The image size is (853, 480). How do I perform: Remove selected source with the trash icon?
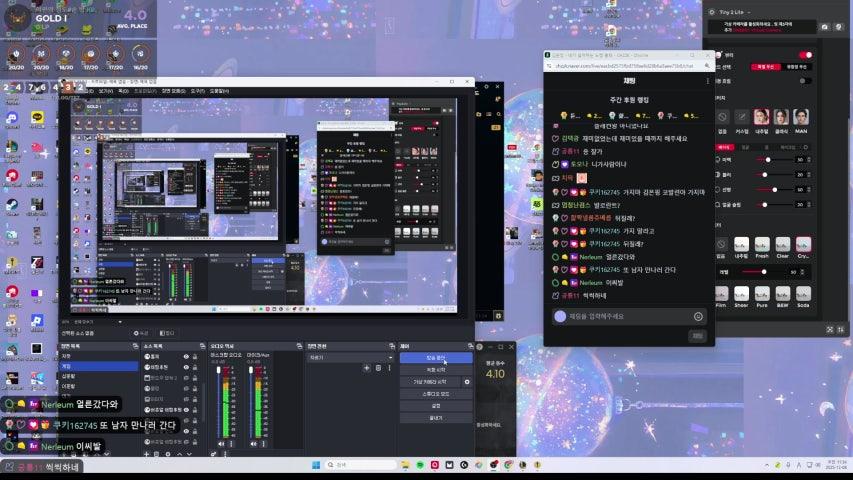pyautogui.click(x=156, y=454)
